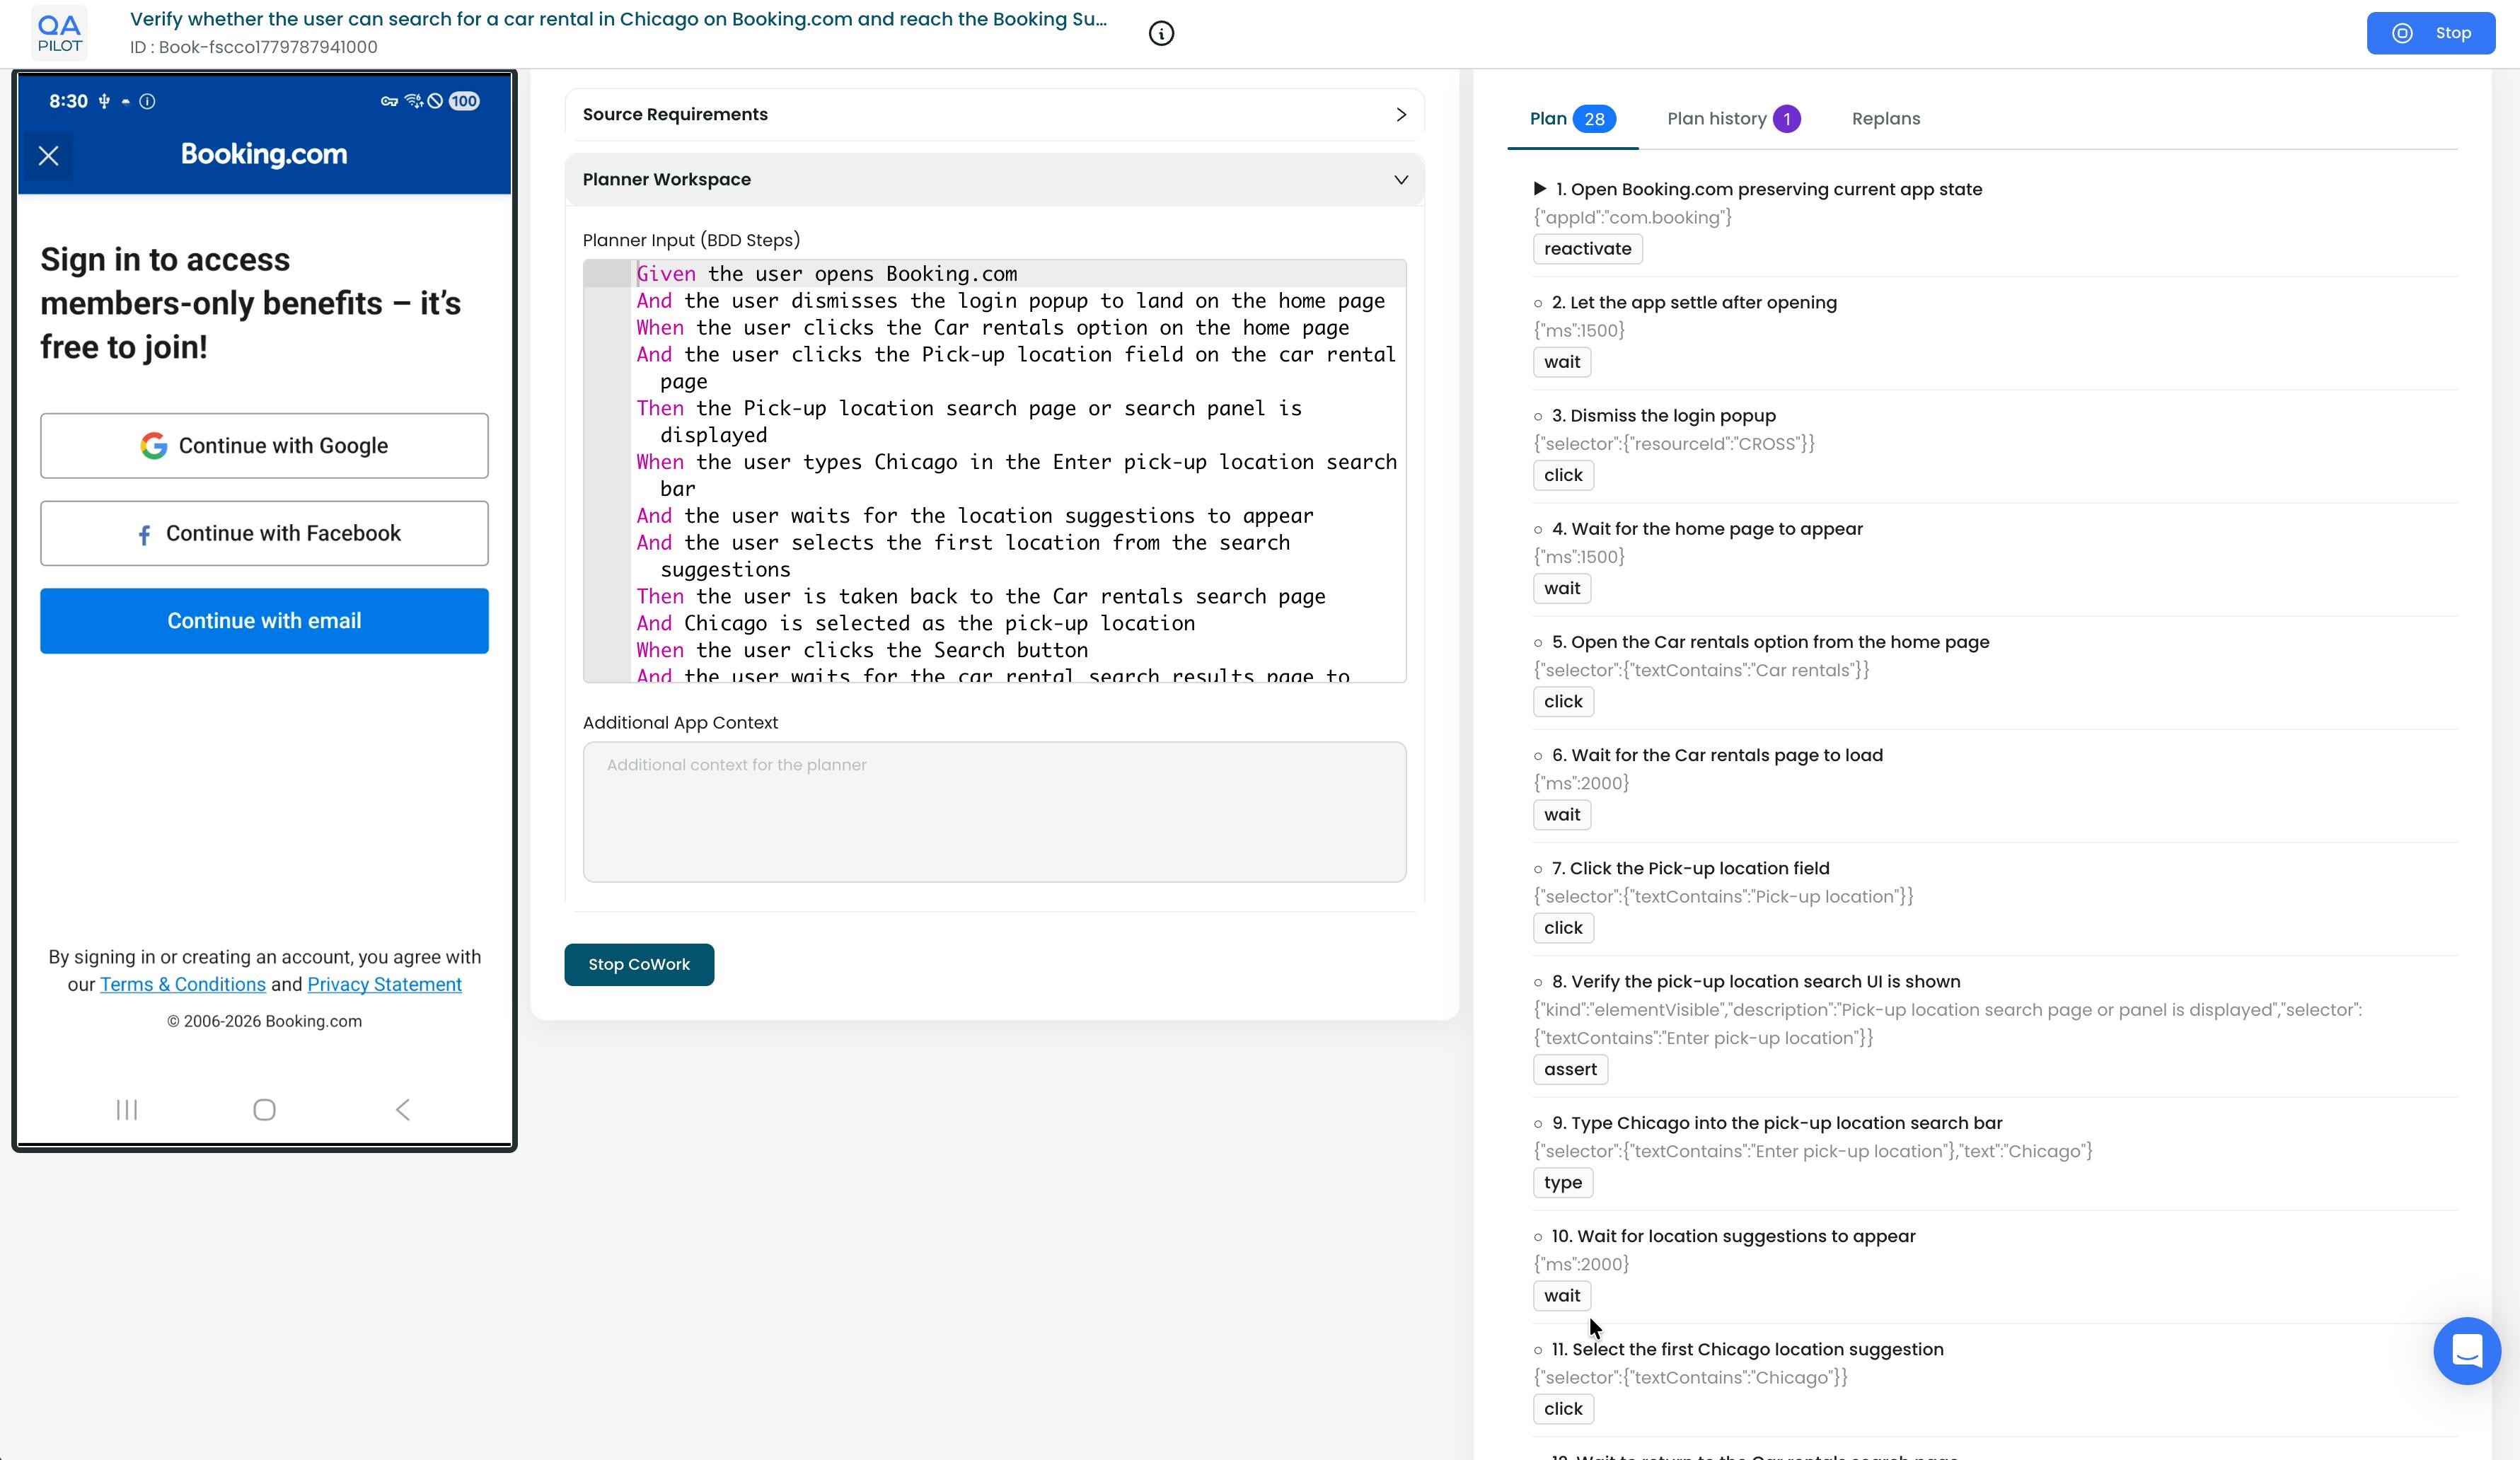The height and width of the screenshot is (1460, 2520).
Task: Expand the Source Requirements section
Action: click(x=994, y=114)
